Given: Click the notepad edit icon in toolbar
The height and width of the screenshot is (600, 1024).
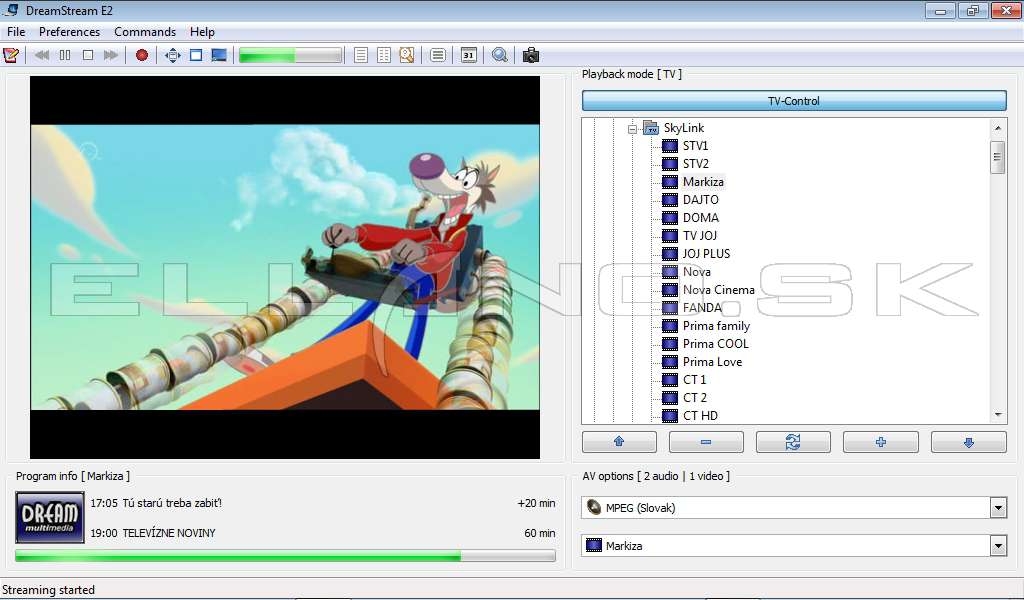Looking at the screenshot, I should click(11, 55).
